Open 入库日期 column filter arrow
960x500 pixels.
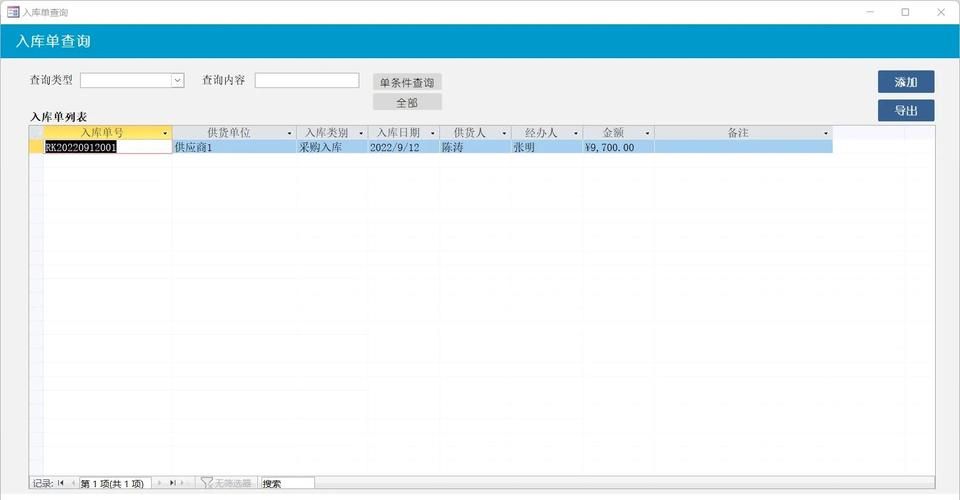[433, 133]
